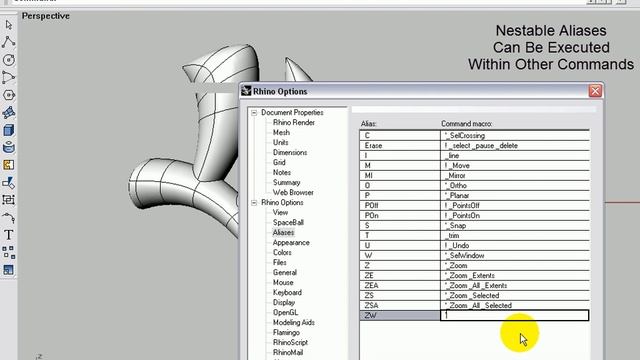The image size is (640, 360).
Task: Open the Grid settings page
Action: click(279, 162)
